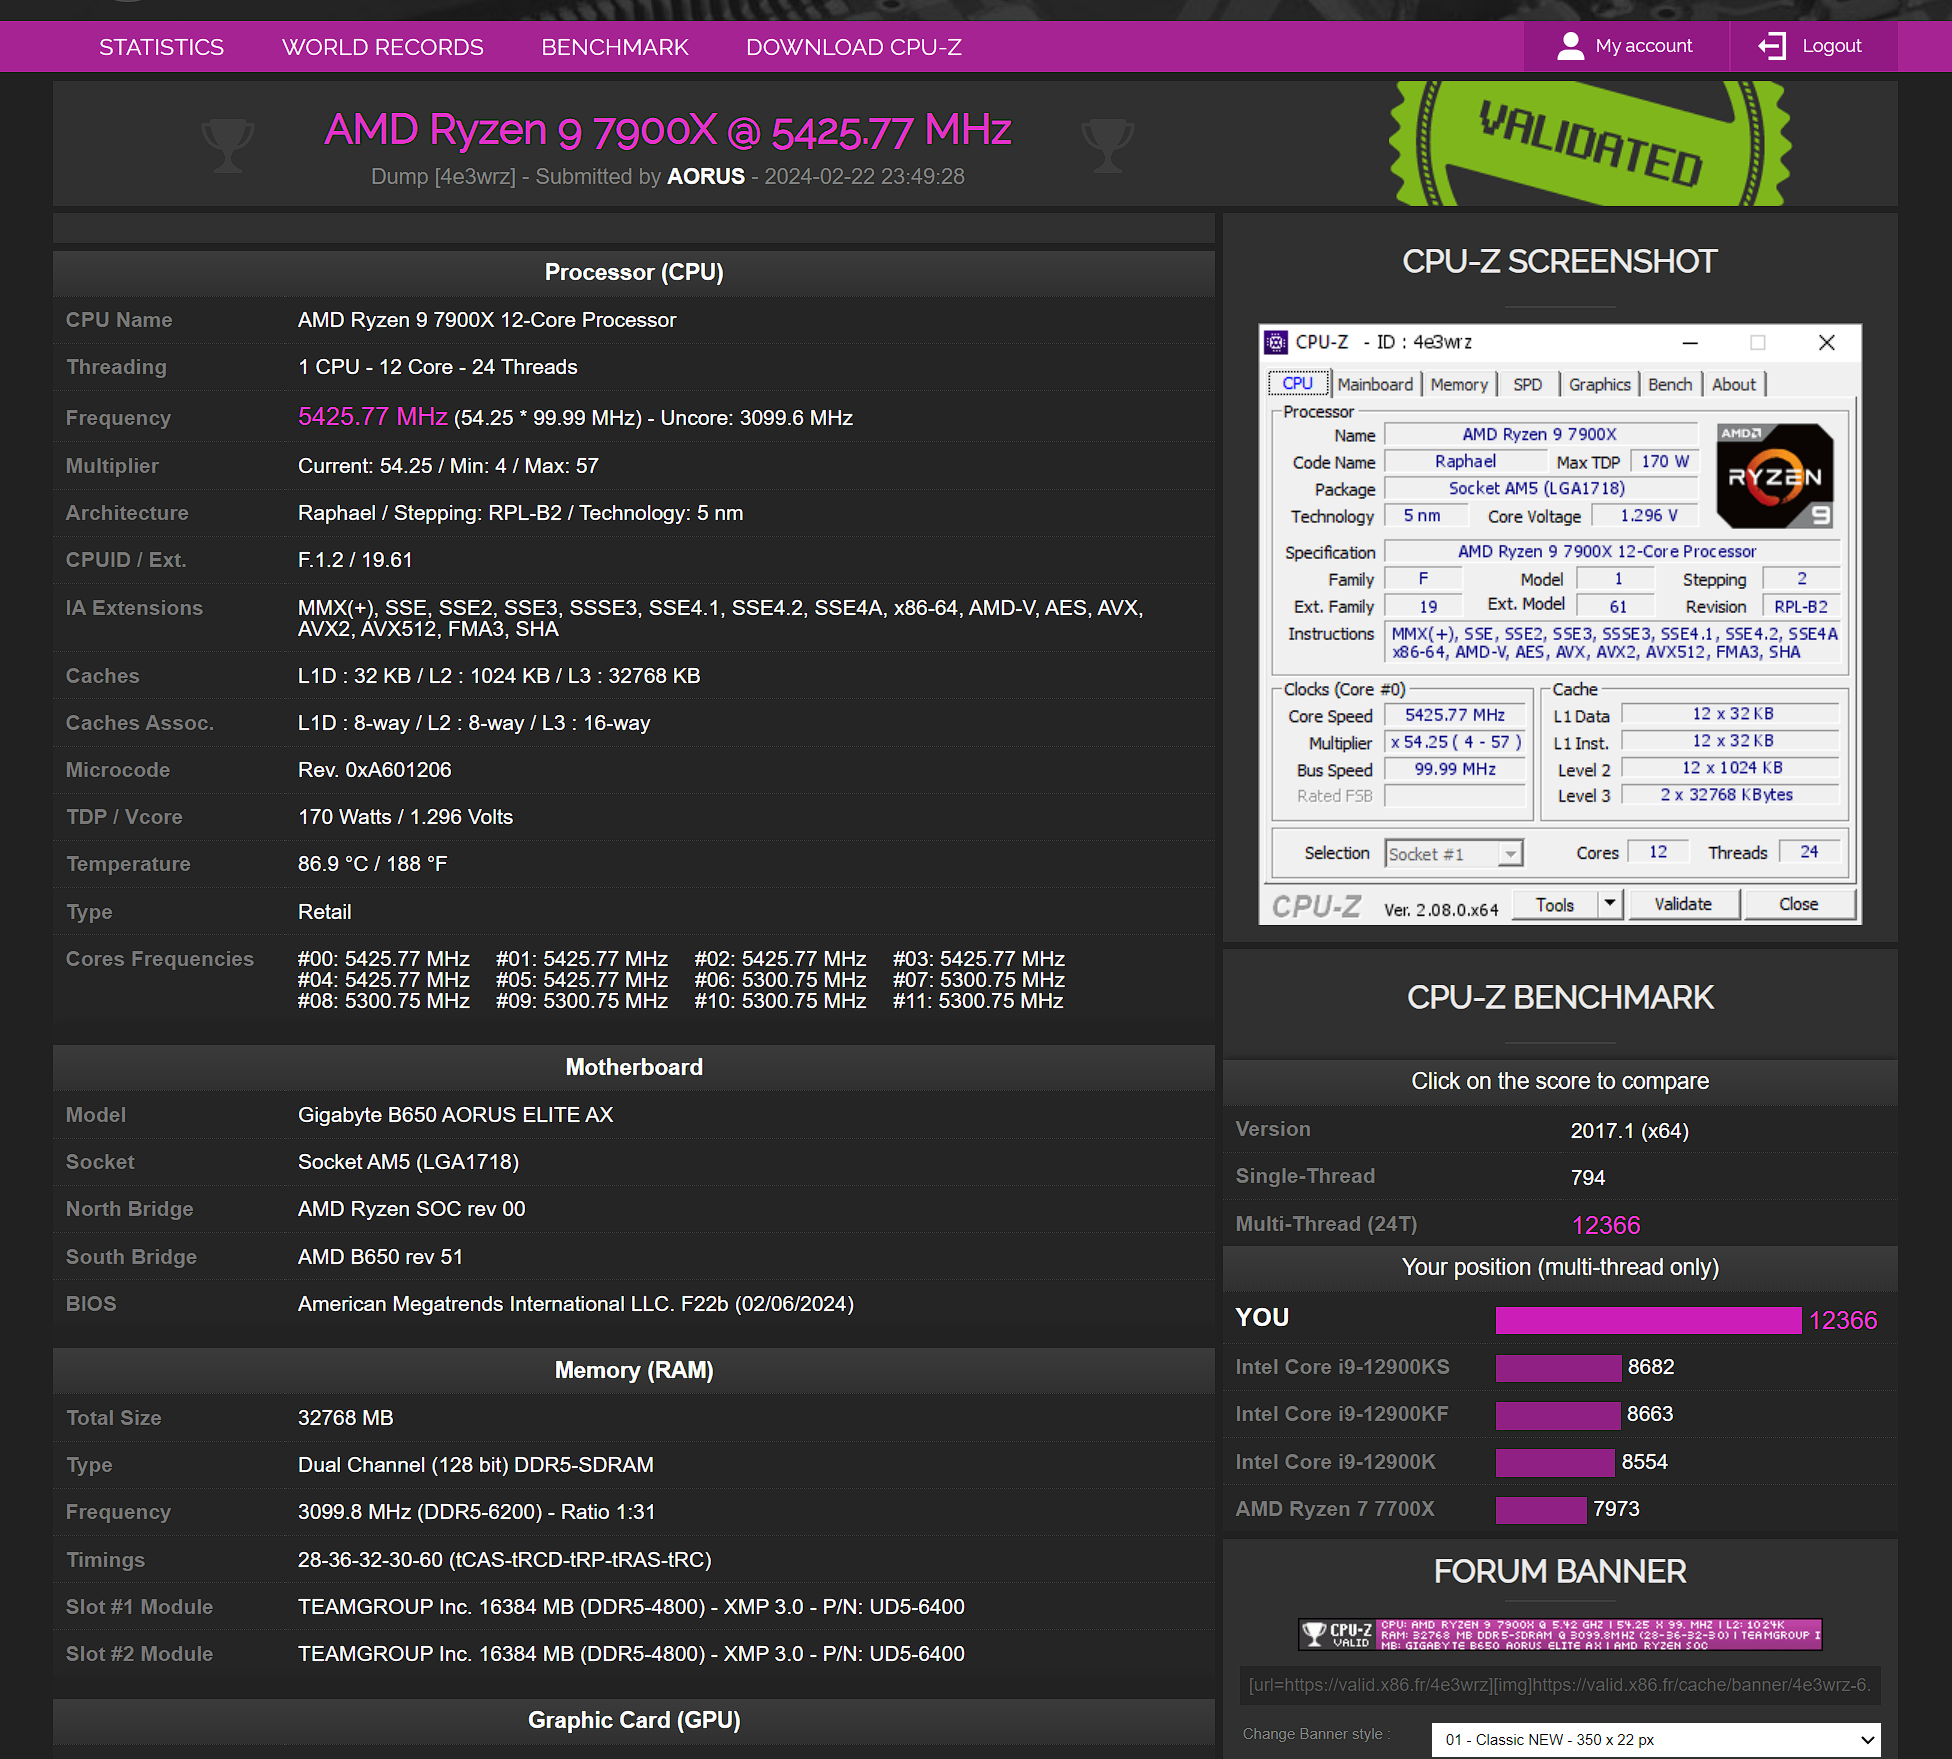Open the WORLD RECORDS page
Viewport: 1952px width, 1759px height.
(x=383, y=47)
